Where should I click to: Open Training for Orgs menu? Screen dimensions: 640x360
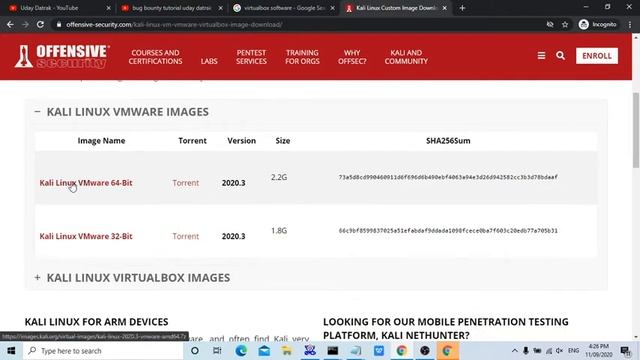click(302, 57)
